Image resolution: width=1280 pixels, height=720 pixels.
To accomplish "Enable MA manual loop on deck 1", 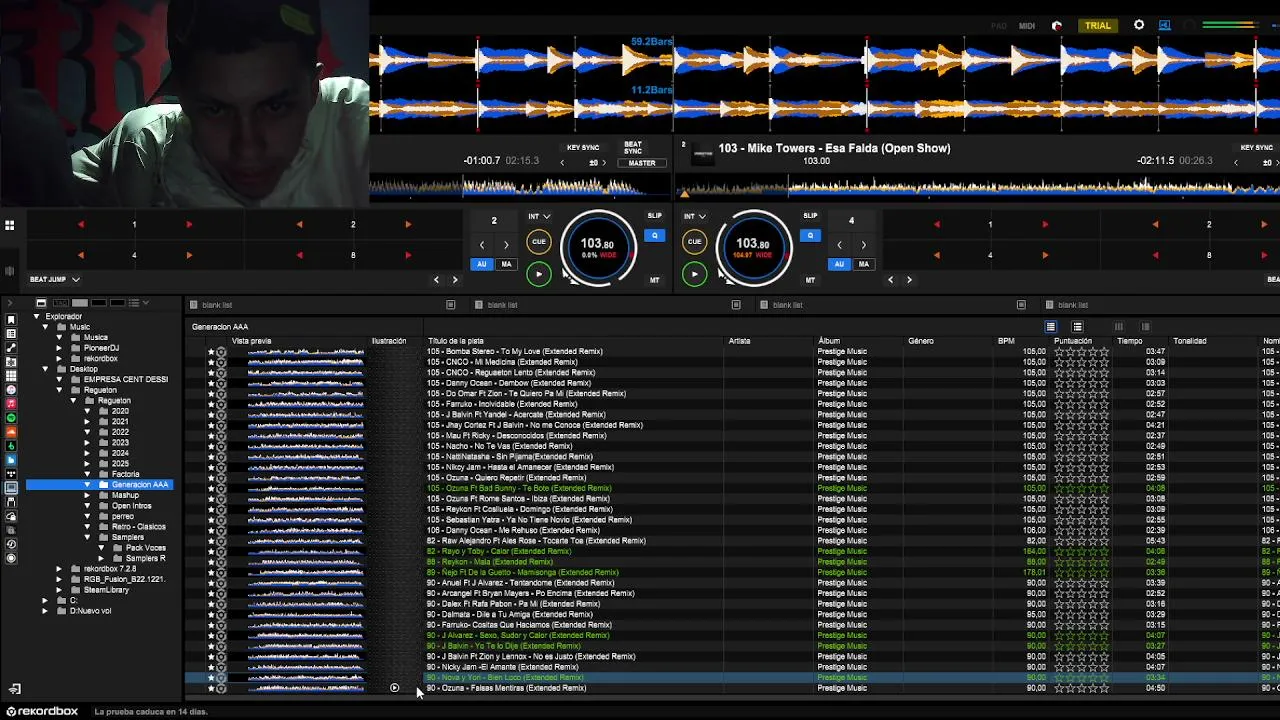I will 506,264.
